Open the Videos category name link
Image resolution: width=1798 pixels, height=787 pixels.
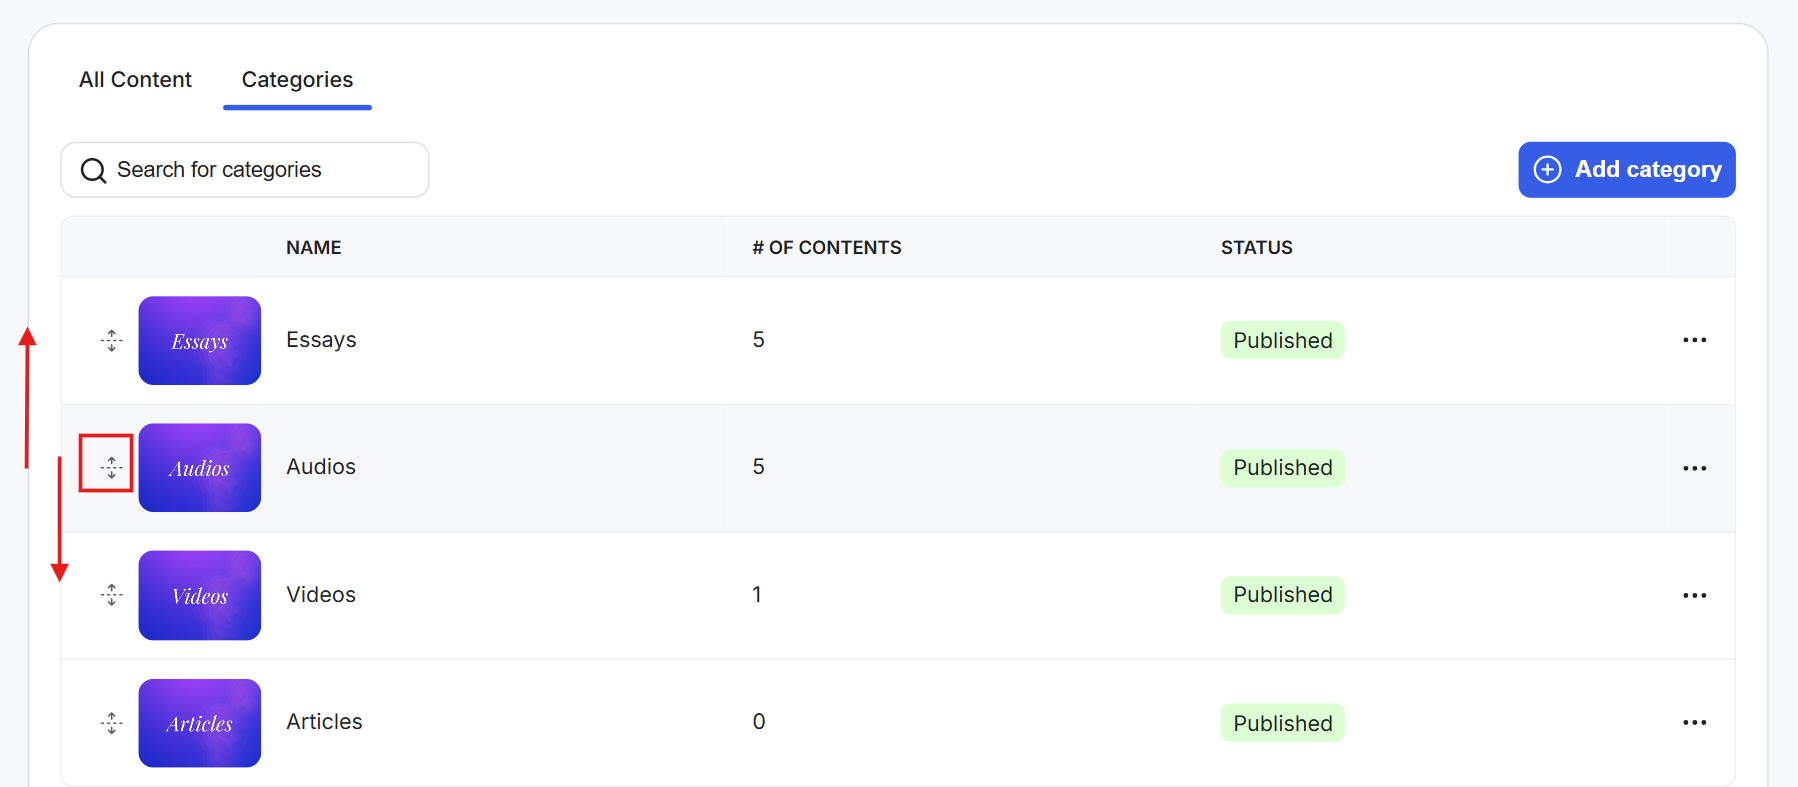[x=321, y=594]
